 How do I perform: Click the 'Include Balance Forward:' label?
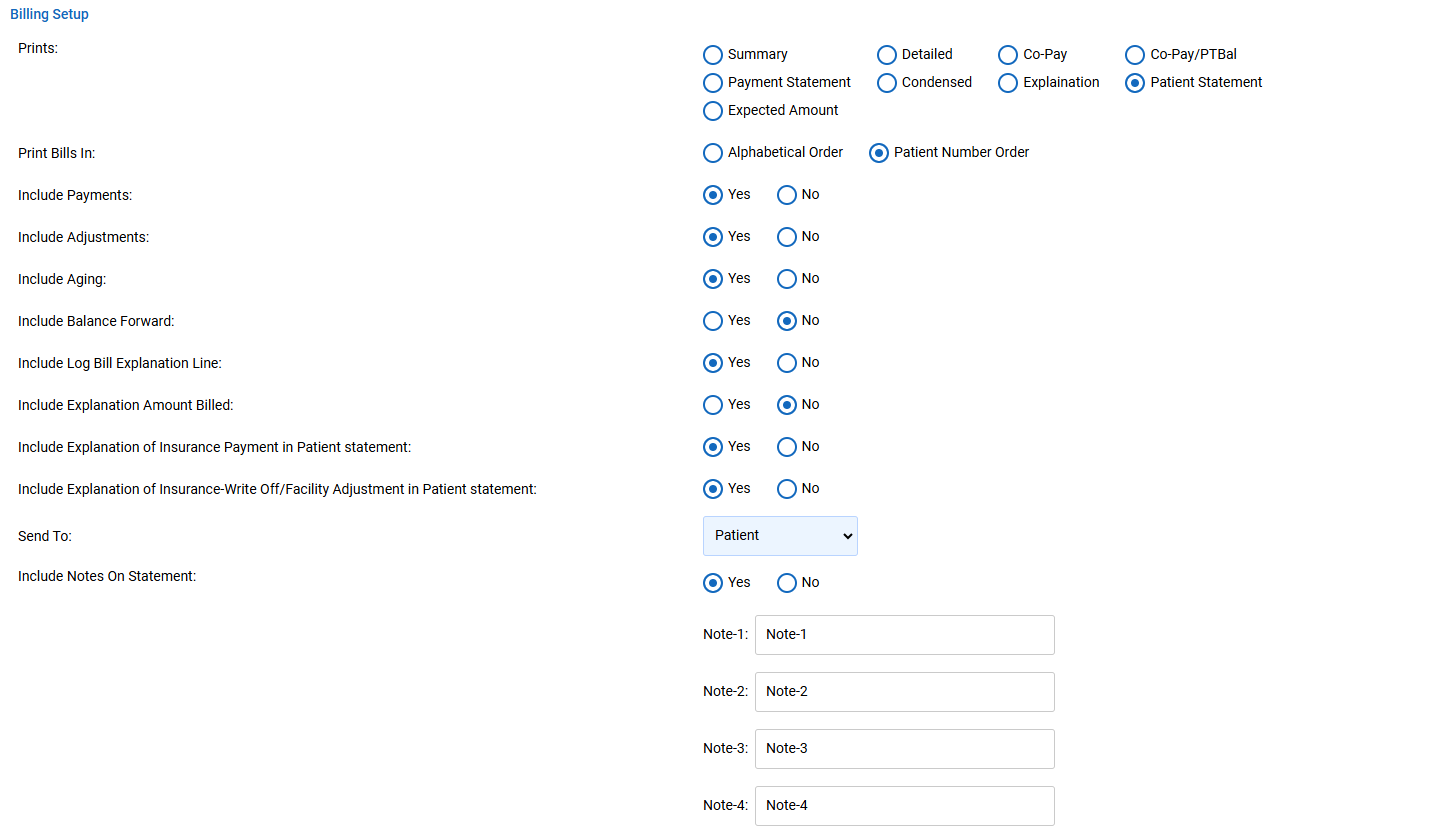coord(96,321)
